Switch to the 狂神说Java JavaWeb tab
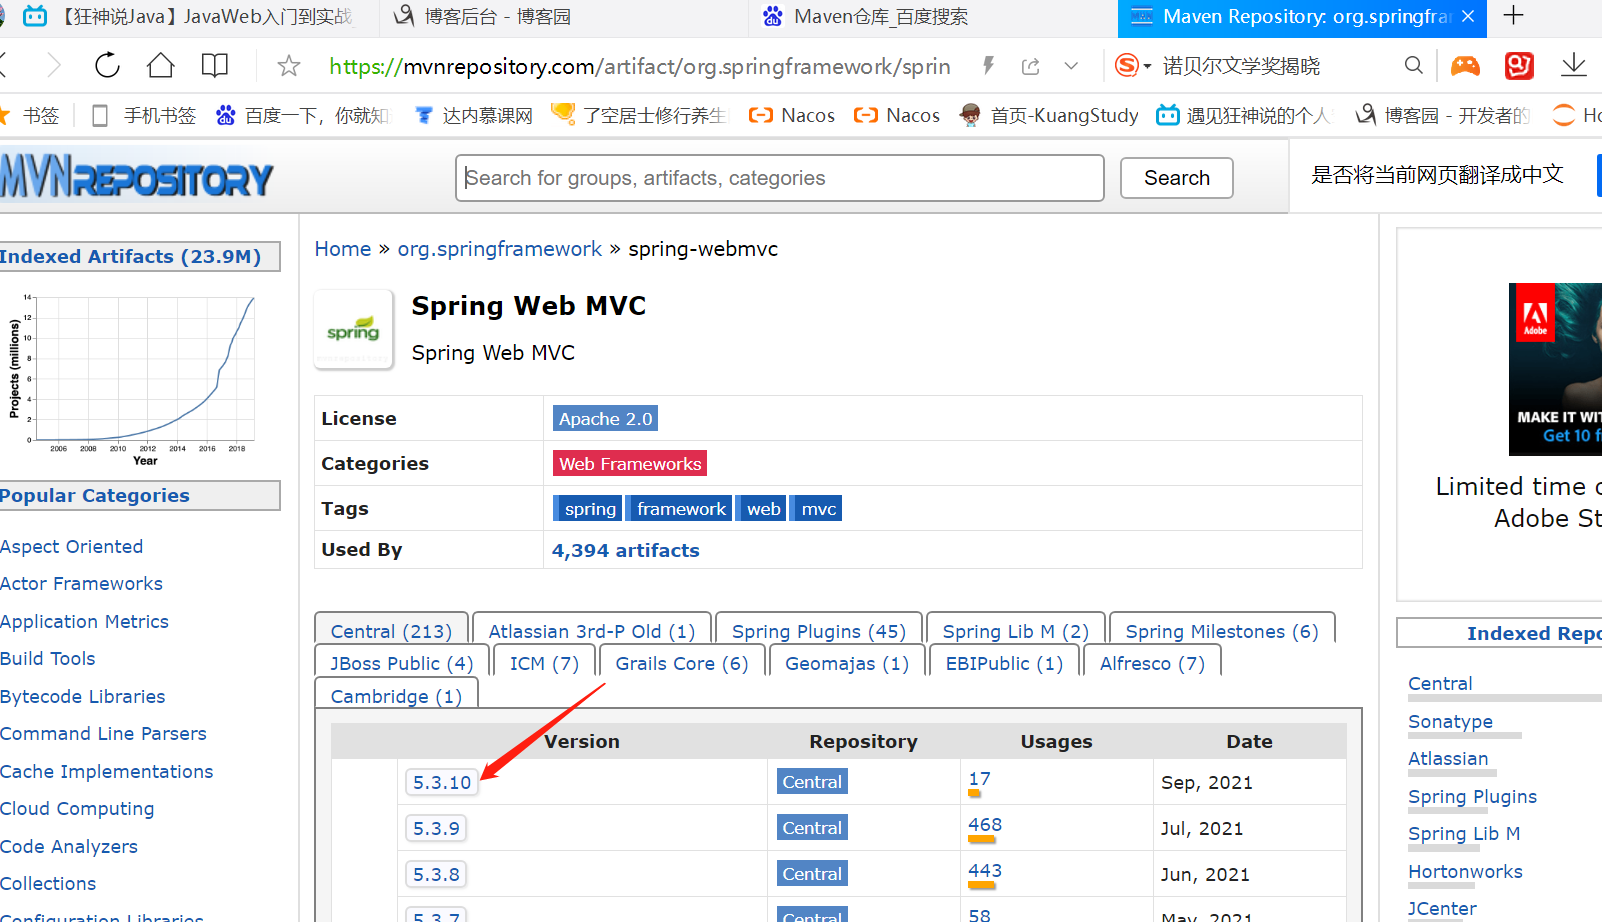Screen dimensions: 1602x922 coord(190,17)
